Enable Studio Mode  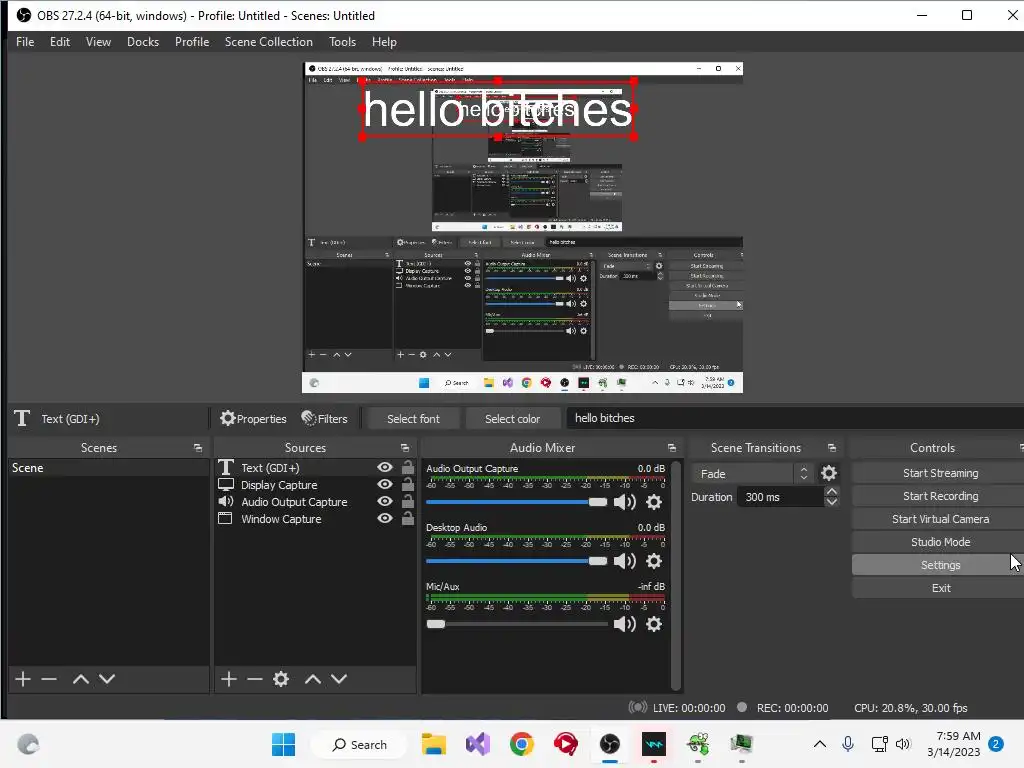[x=940, y=542]
